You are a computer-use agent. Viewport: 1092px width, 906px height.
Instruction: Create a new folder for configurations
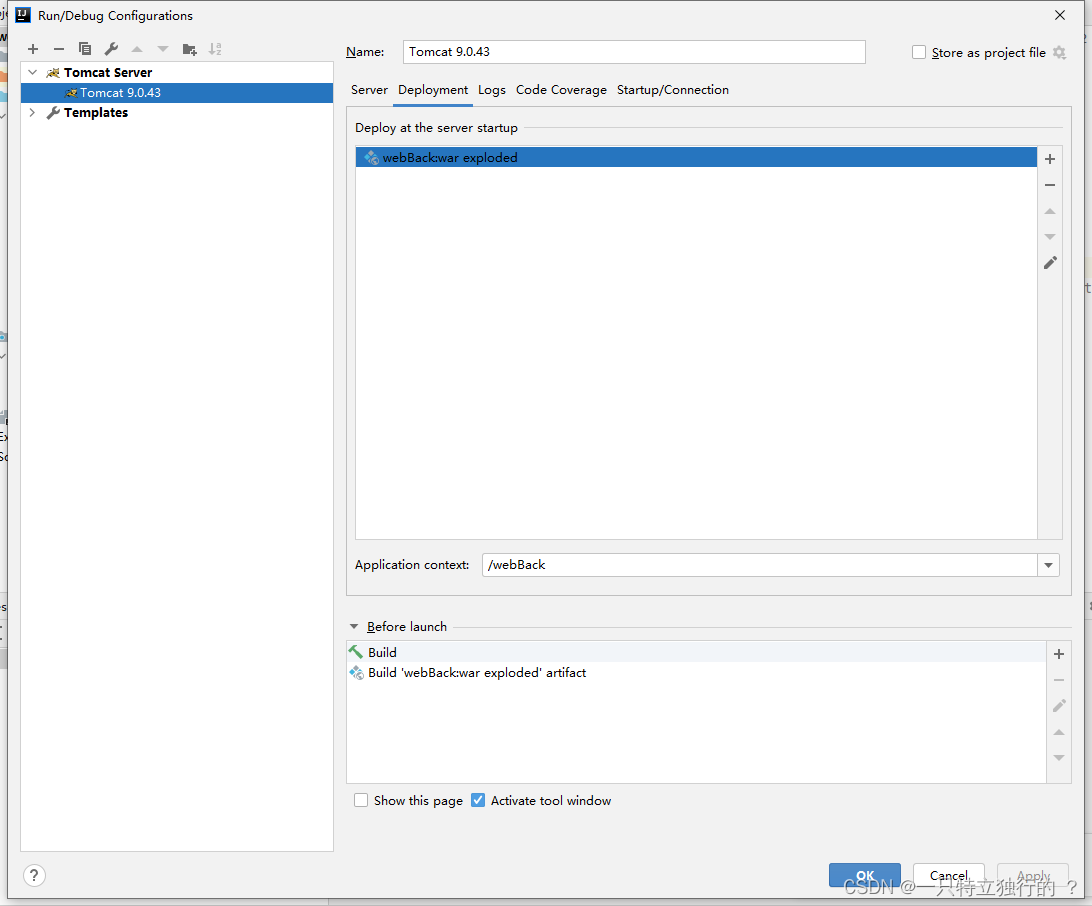coord(189,48)
